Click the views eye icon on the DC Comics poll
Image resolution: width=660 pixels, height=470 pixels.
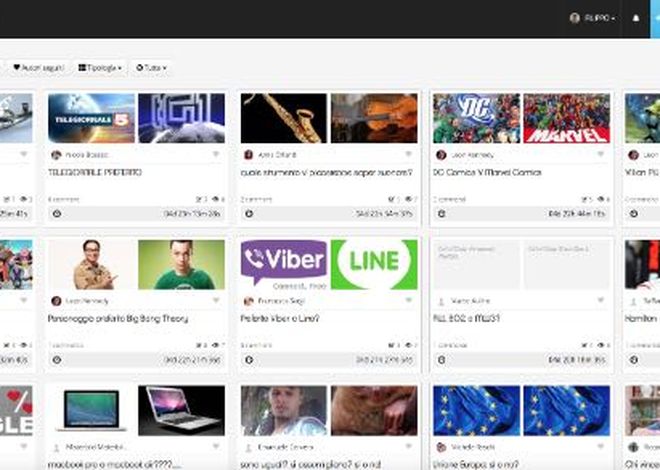pos(600,199)
